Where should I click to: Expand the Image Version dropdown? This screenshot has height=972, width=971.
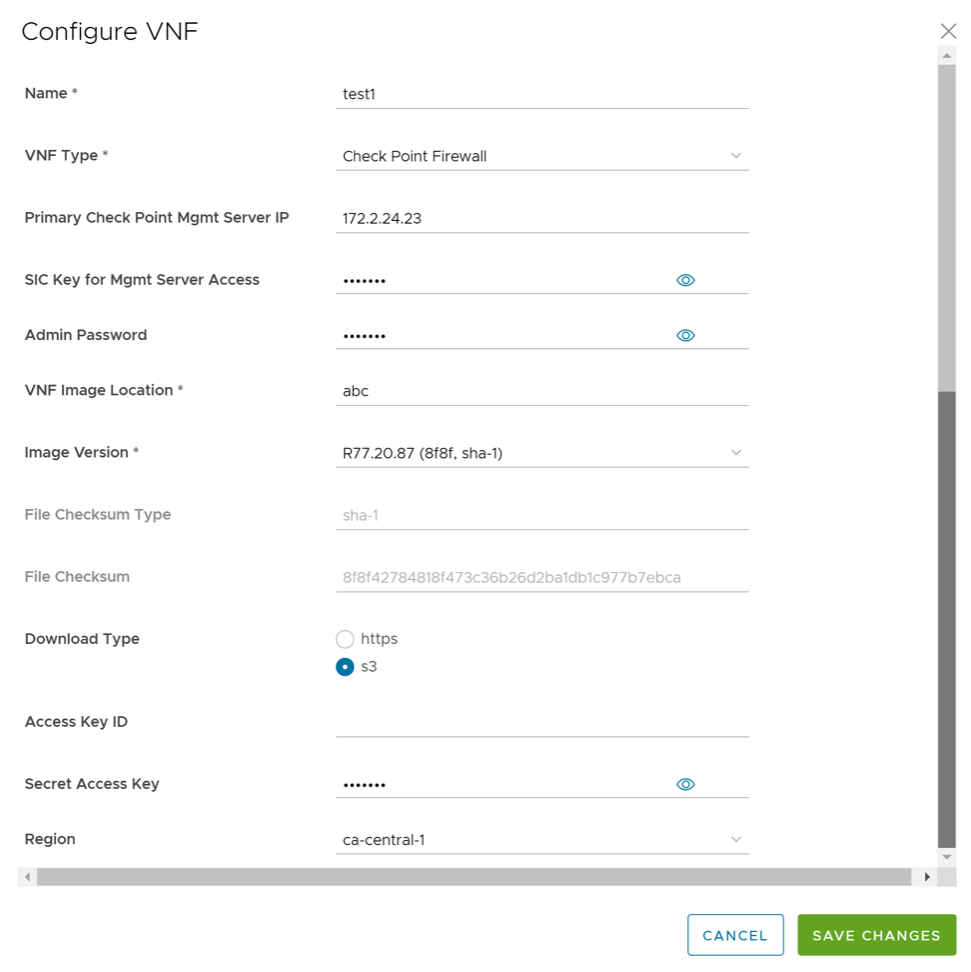(541, 453)
